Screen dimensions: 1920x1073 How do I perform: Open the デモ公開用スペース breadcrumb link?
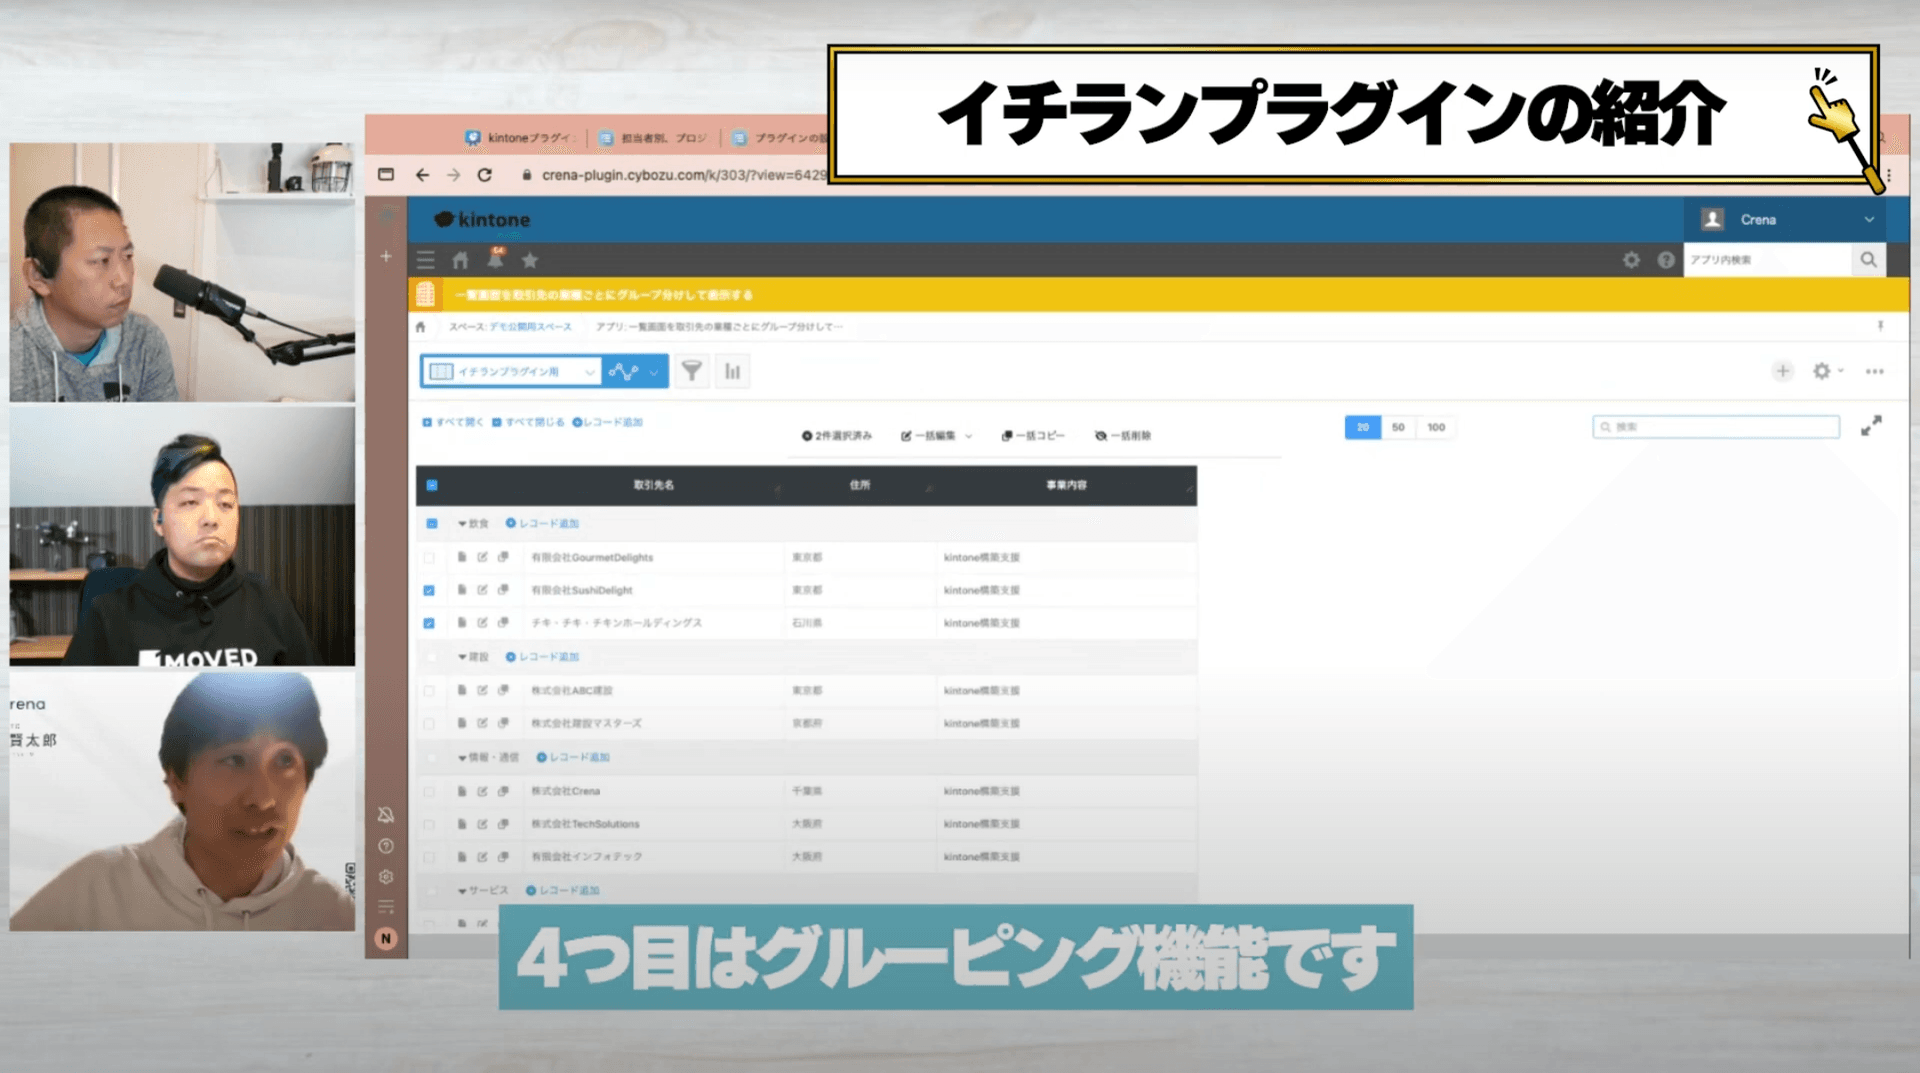point(530,327)
